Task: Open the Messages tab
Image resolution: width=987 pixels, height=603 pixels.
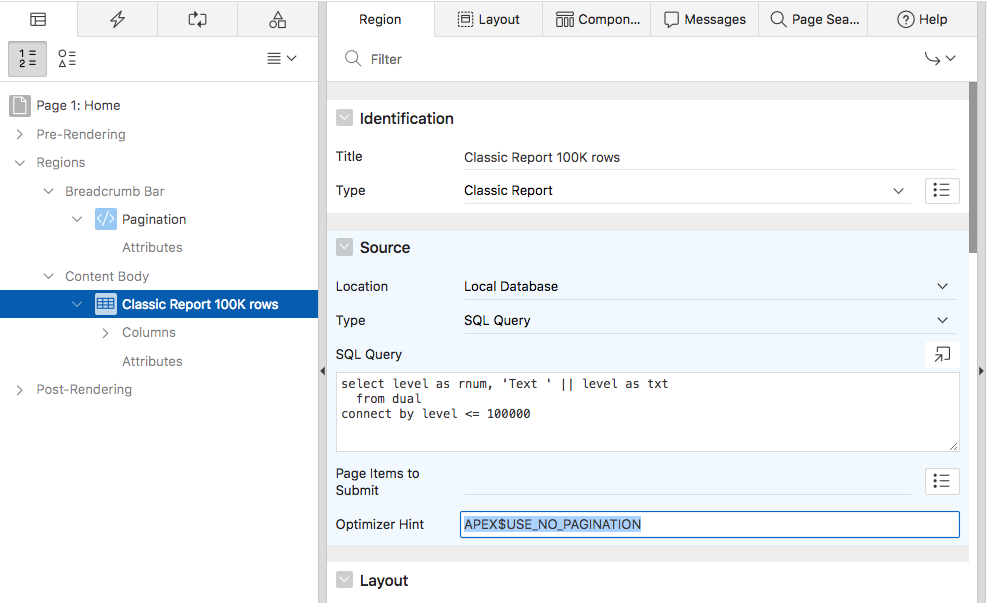Action: [705, 19]
